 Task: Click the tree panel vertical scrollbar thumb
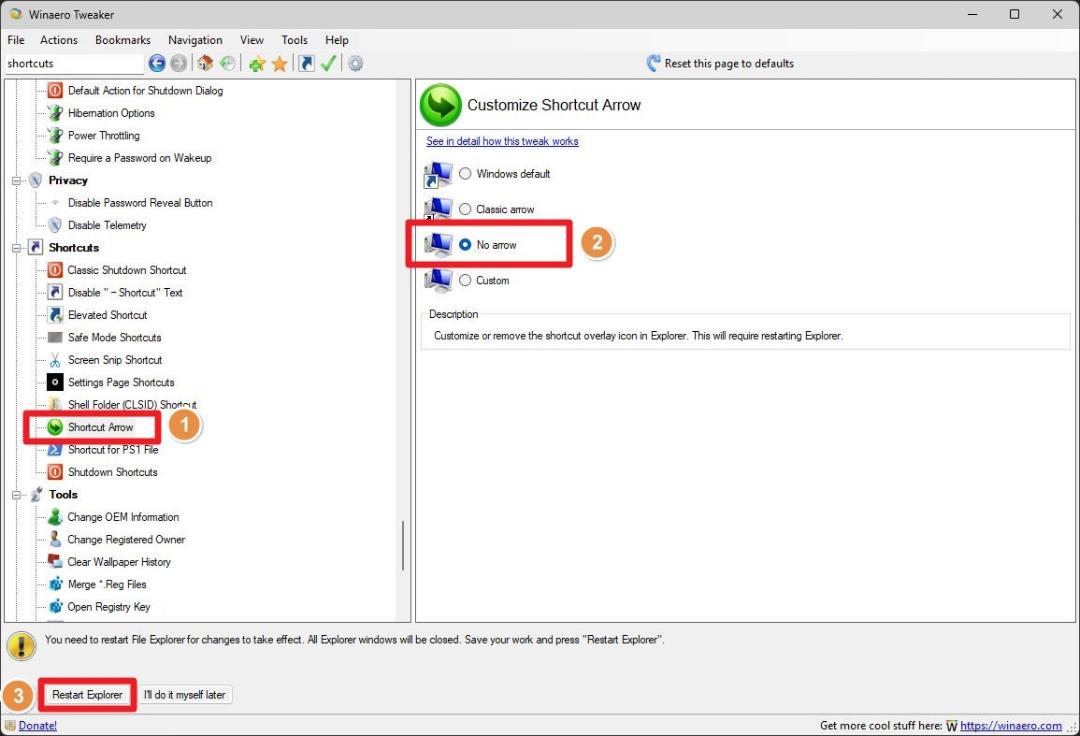pyautogui.click(x=402, y=546)
